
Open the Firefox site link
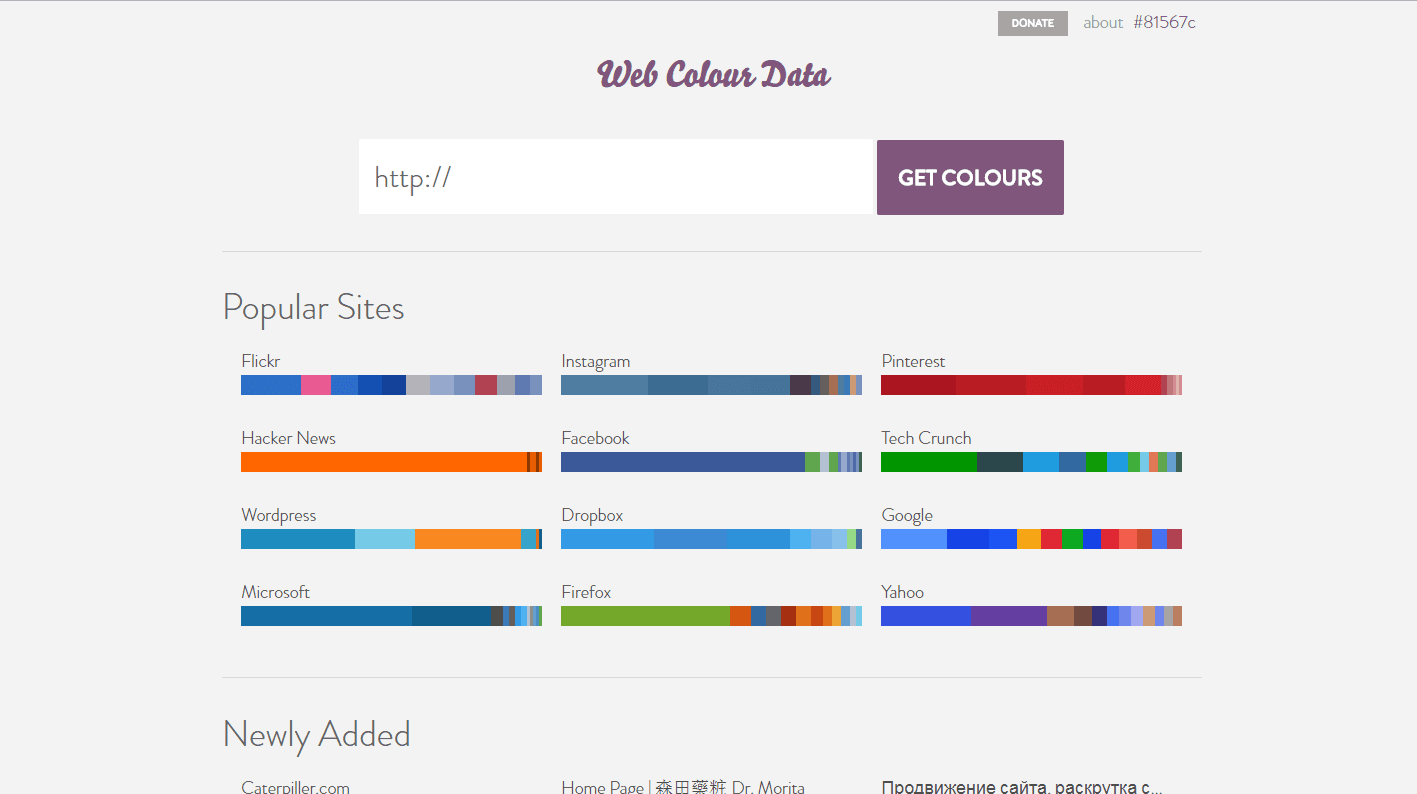tap(586, 592)
